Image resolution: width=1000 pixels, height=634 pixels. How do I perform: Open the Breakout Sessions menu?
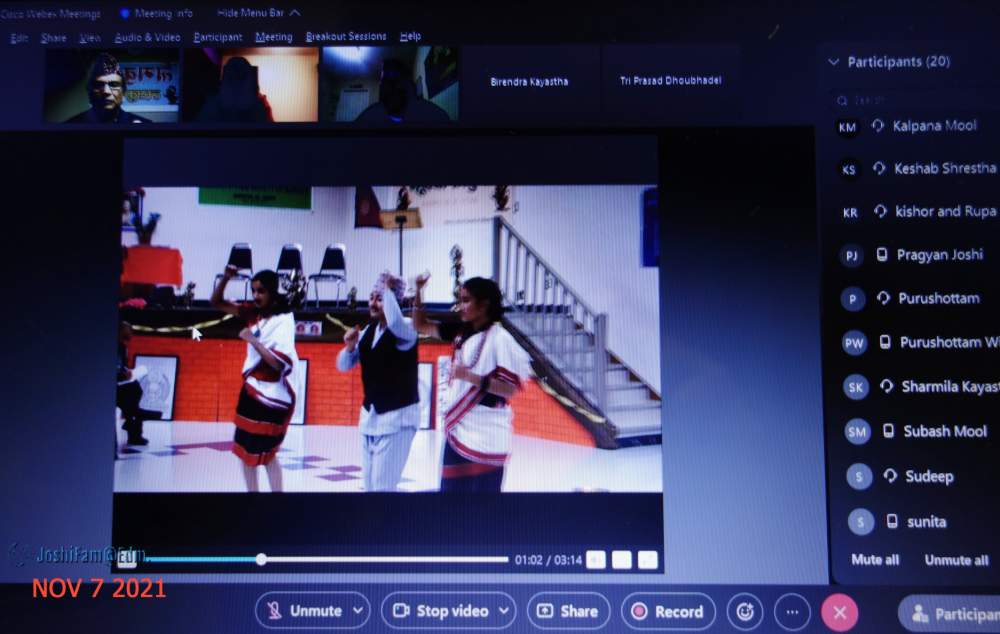[x=346, y=36]
